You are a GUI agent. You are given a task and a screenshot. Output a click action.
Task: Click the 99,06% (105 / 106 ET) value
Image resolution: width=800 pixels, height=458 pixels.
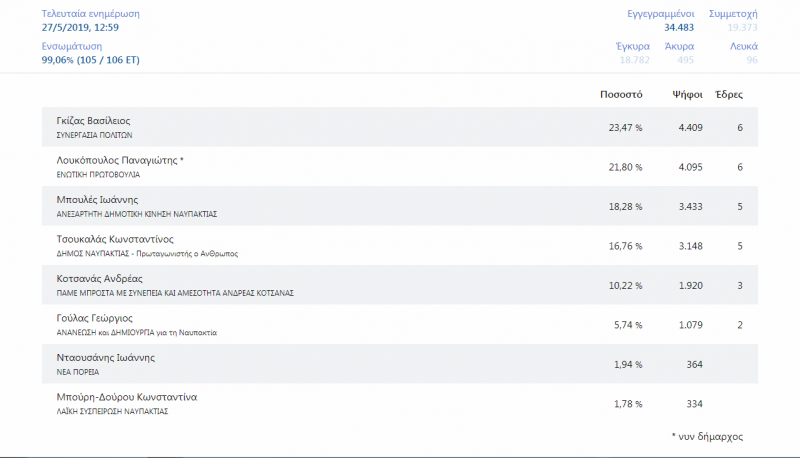point(90,60)
